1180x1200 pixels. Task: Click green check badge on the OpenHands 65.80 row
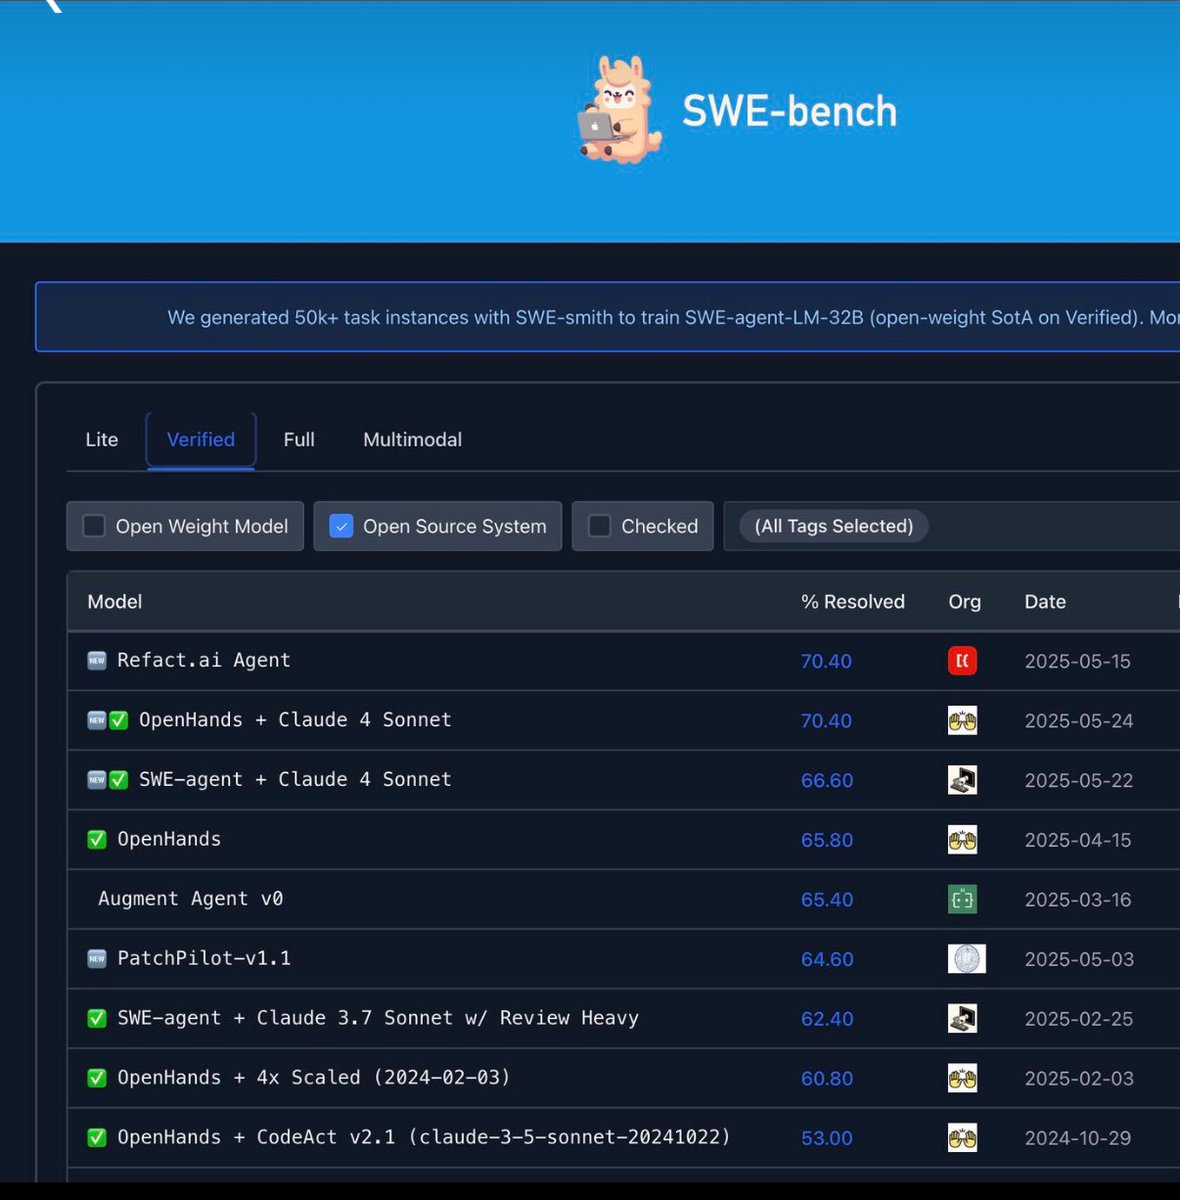tap(97, 839)
